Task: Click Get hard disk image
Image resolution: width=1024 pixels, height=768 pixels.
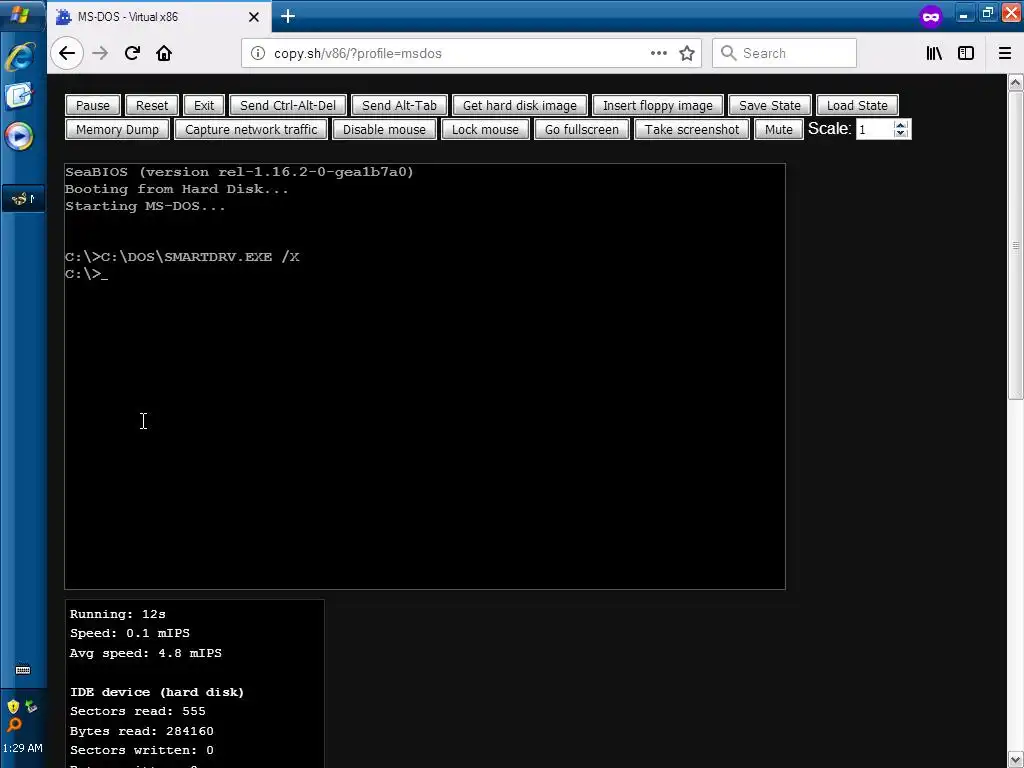Action: 520,105
